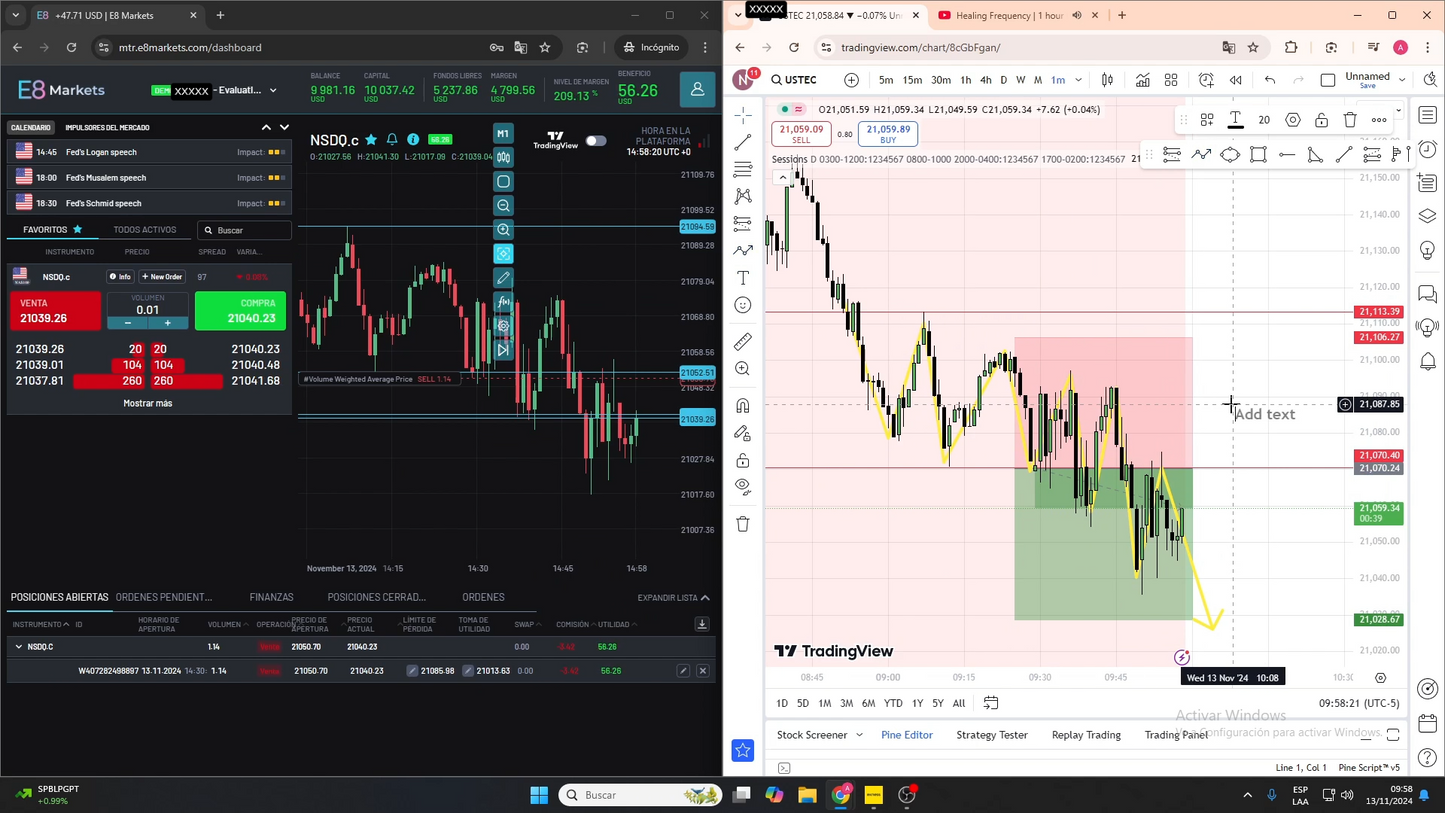Image resolution: width=1445 pixels, height=813 pixels.
Task: Switch to the Pine Editor tab
Action: pos(906,734)
